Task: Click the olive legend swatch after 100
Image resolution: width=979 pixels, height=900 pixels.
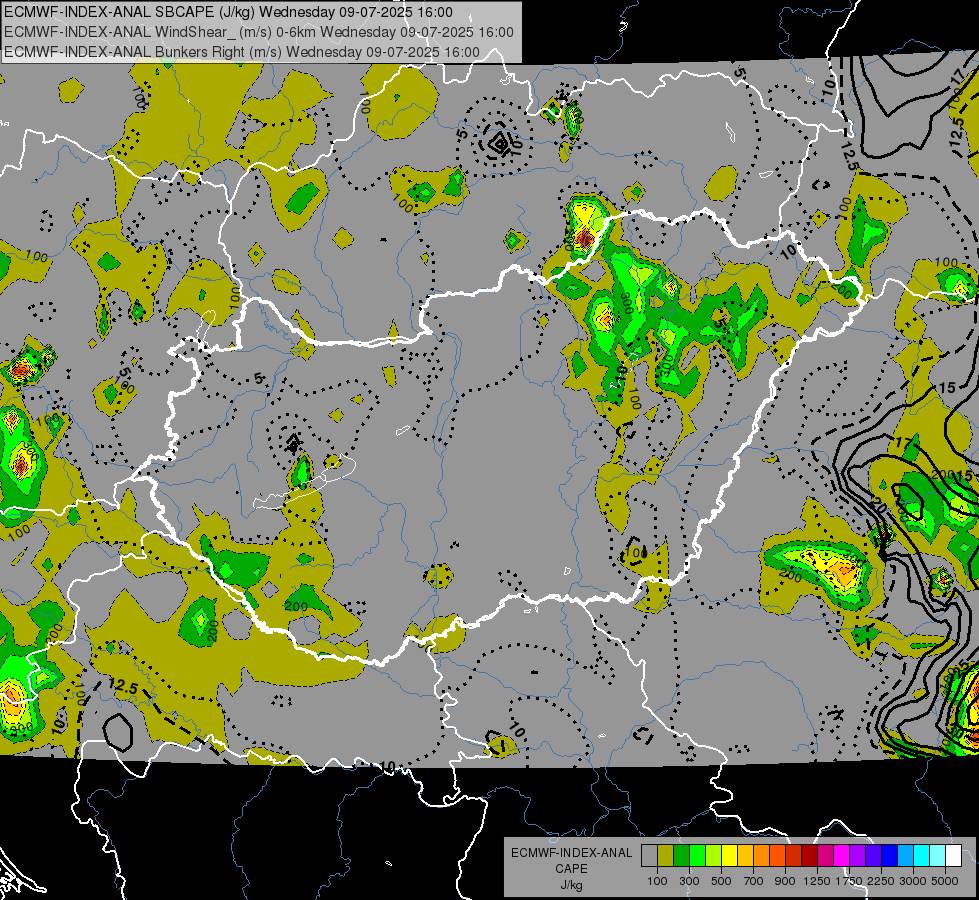Action: pos(666,856)
